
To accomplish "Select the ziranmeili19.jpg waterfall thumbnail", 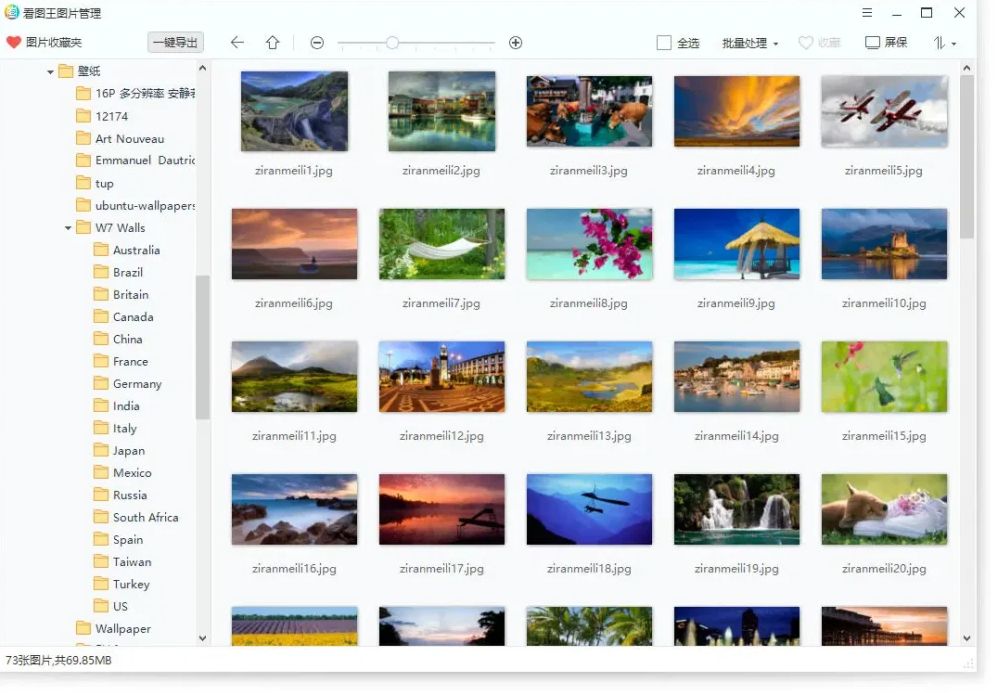I will 737,509.
